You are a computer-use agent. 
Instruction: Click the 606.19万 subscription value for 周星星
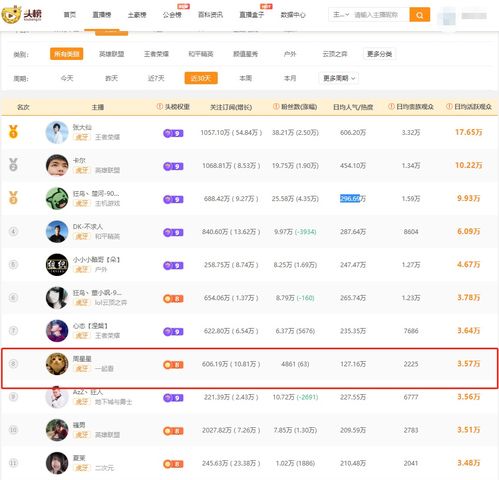(x=215, y=364)
